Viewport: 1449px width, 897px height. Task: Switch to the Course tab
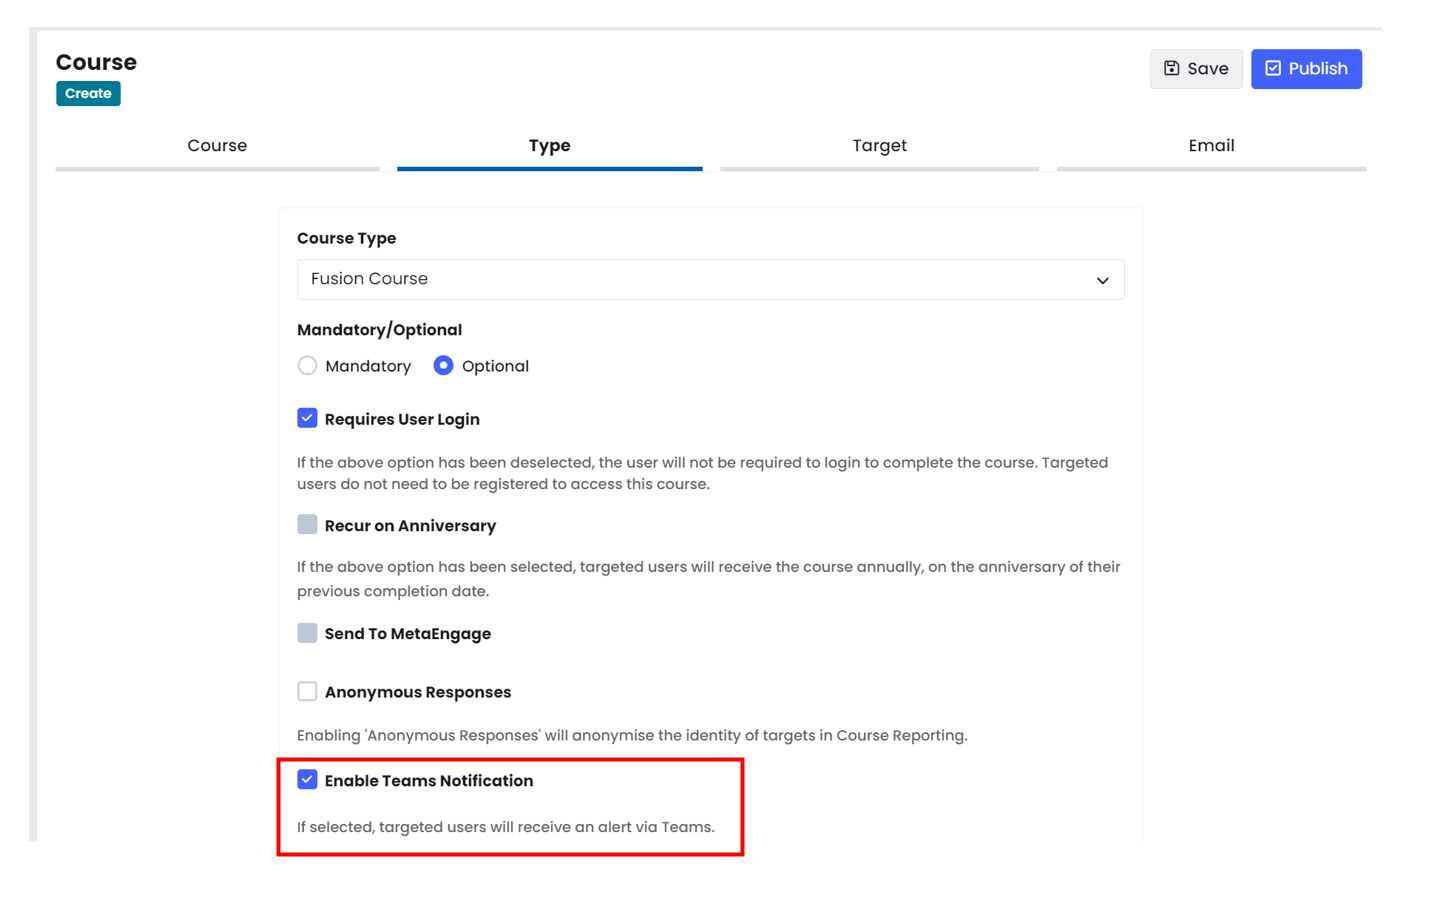(x=217, y=146)
